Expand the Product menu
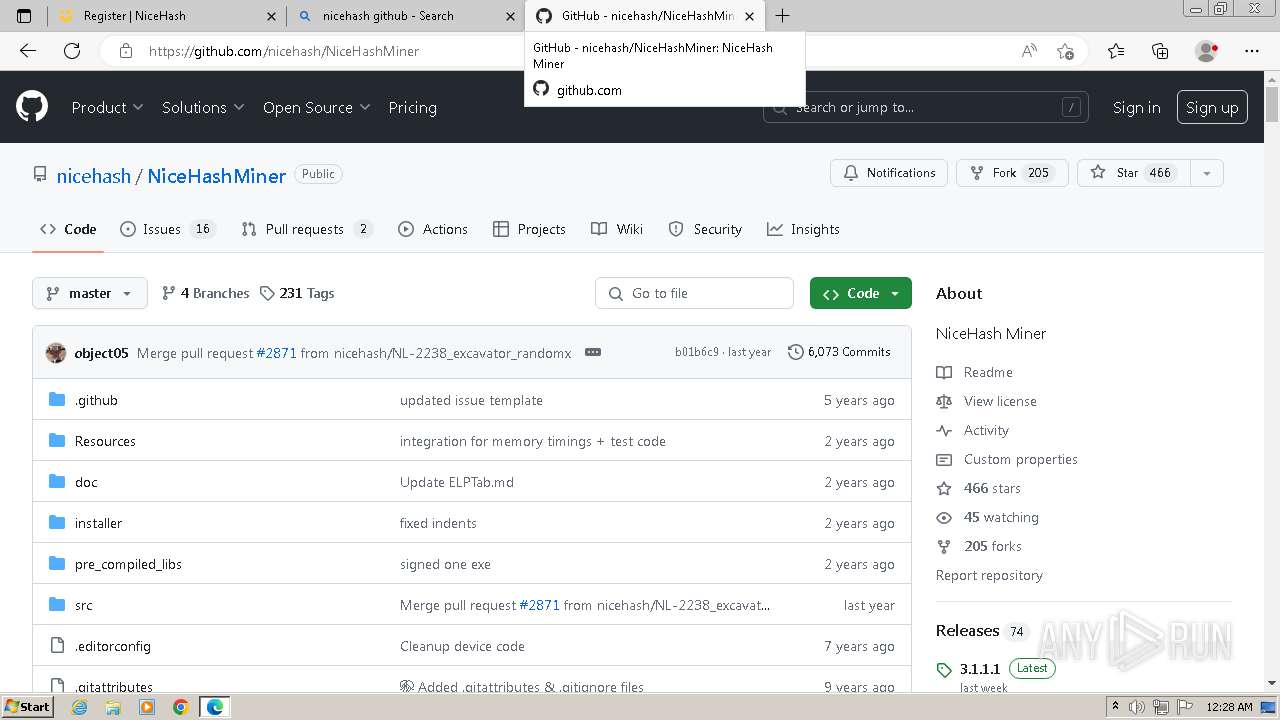Screen dimensions: 1280x720 (107, 107)
